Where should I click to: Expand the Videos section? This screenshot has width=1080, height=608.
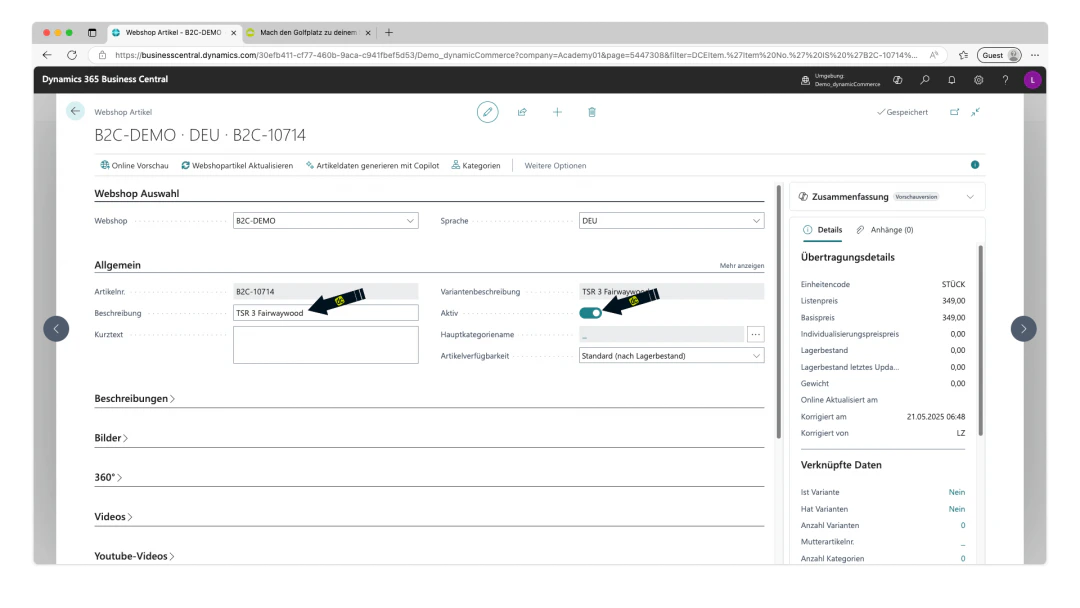click(x=113, y=516)
